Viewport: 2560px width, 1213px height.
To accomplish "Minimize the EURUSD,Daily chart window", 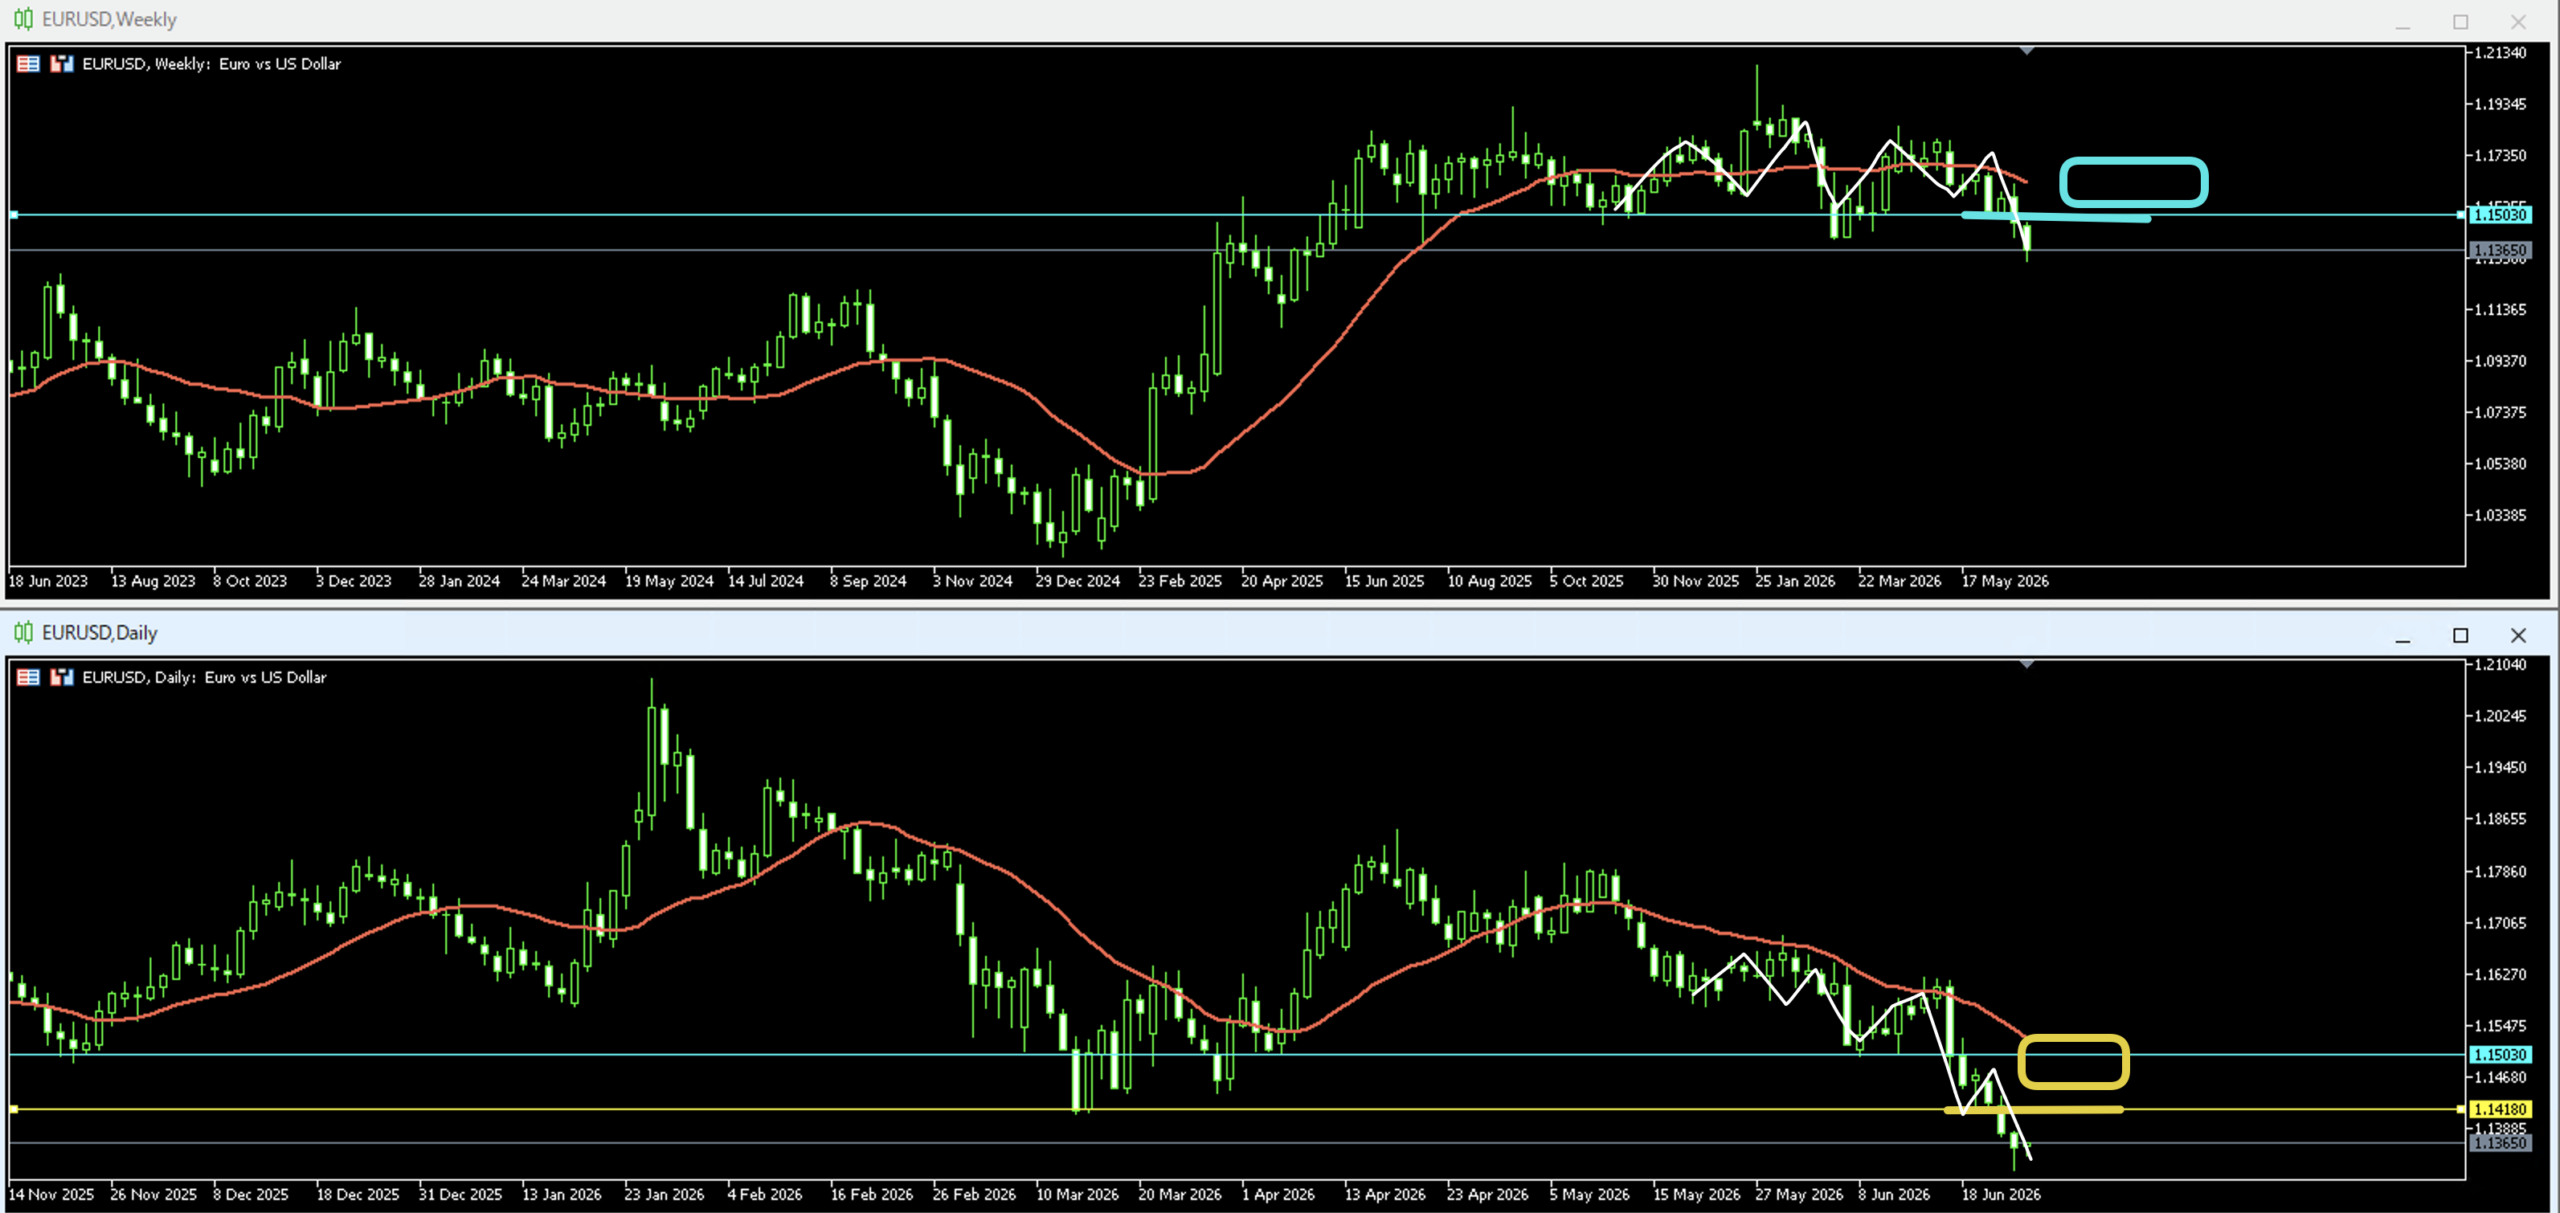I will coord(2402,636).
